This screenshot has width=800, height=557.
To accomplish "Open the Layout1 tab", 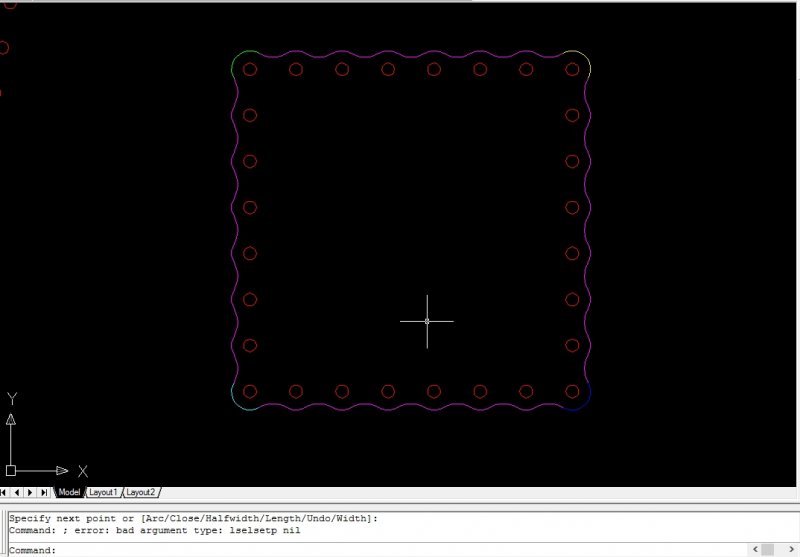I will click(103, 492).
